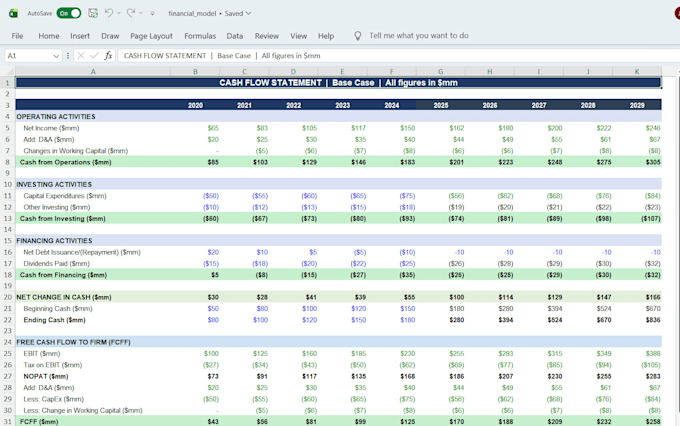The height and width of the screenshot is (426, 680).
Task: Go to the Page Layout tab
Action: click(x=151, y=36)
